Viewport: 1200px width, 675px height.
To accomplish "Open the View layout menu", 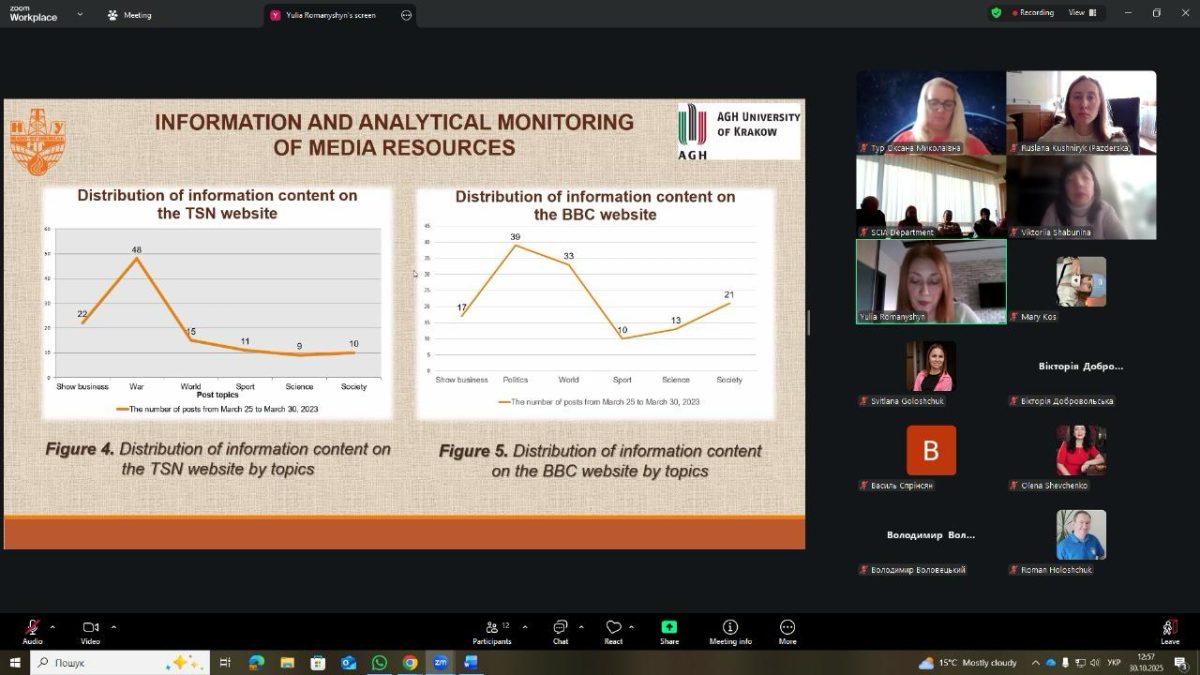I will [x=1082, y=13].
